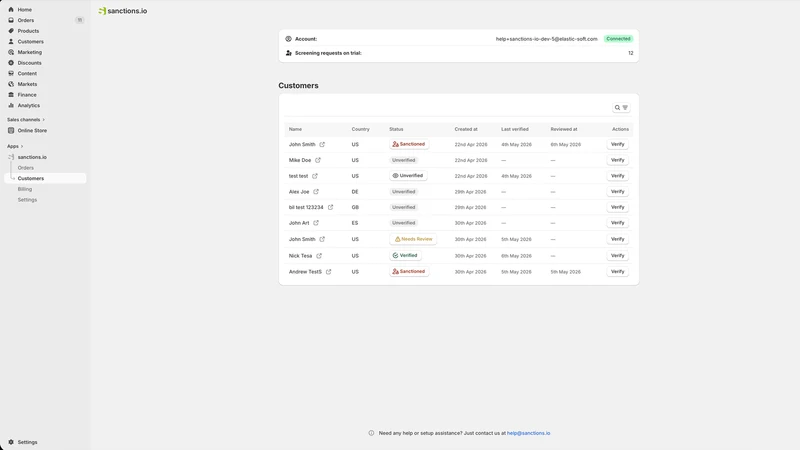800x450 pixels.
Task: Expand the Apps section chevron
Action: click(22, 146)
